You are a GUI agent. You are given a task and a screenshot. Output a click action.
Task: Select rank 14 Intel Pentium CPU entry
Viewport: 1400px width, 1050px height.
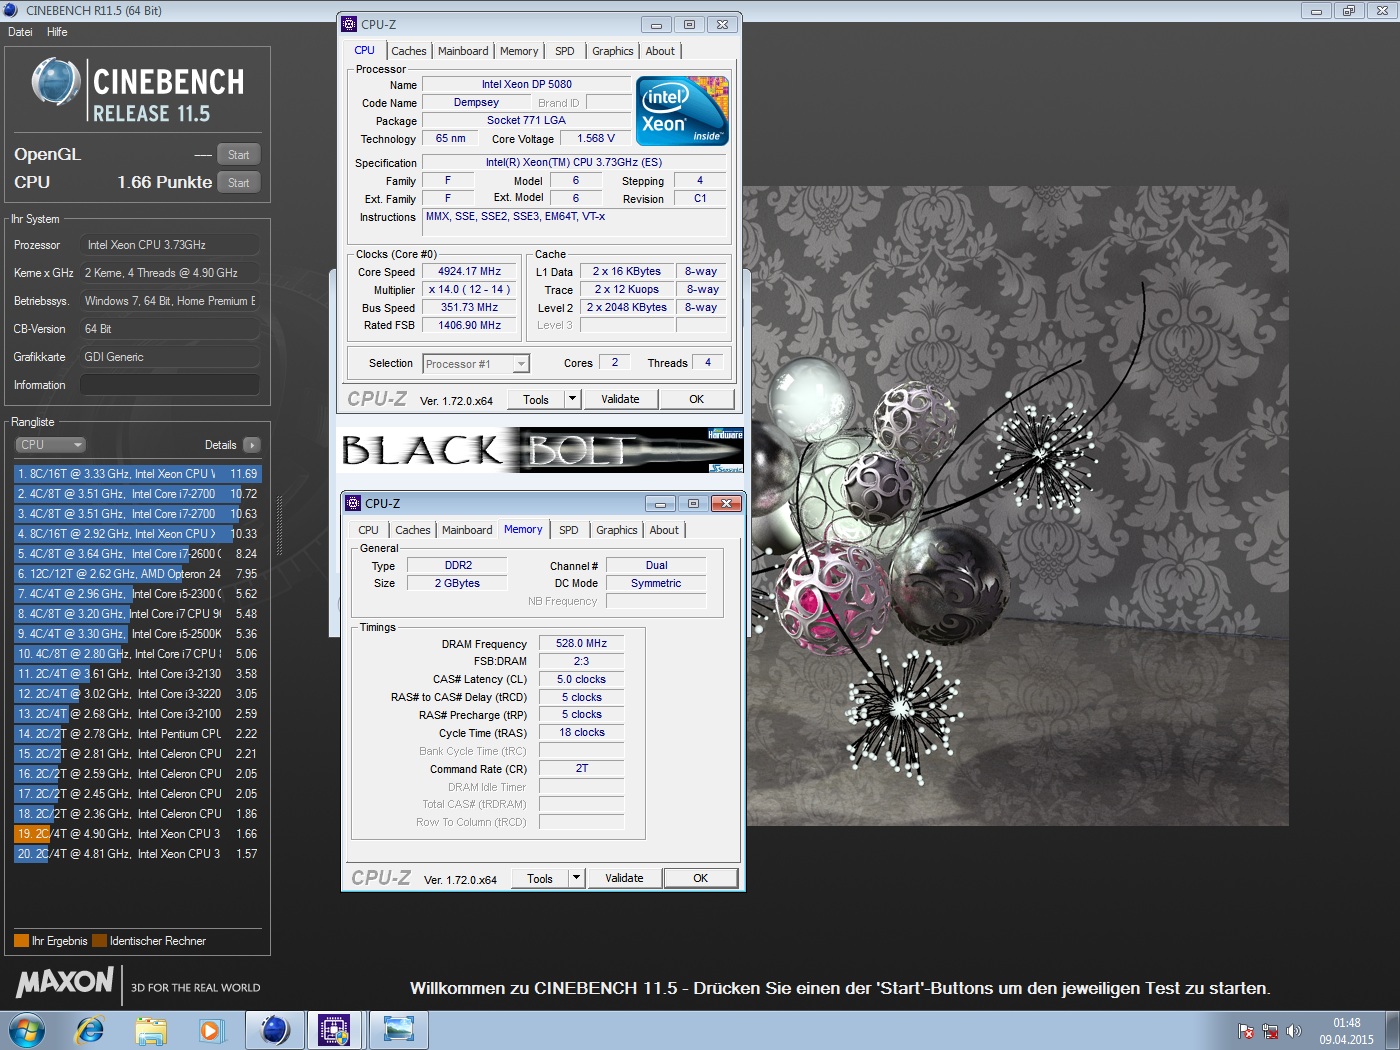coord(137,734)
